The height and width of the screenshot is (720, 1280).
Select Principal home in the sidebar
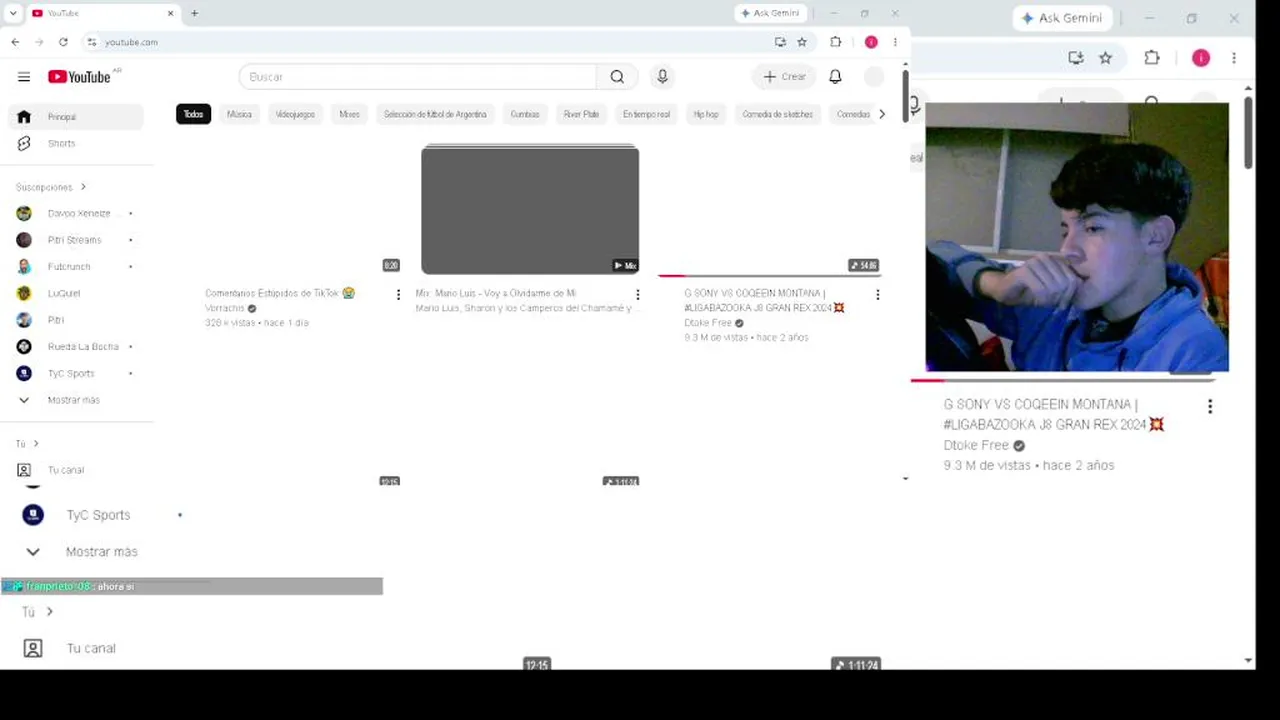[76, 117]
